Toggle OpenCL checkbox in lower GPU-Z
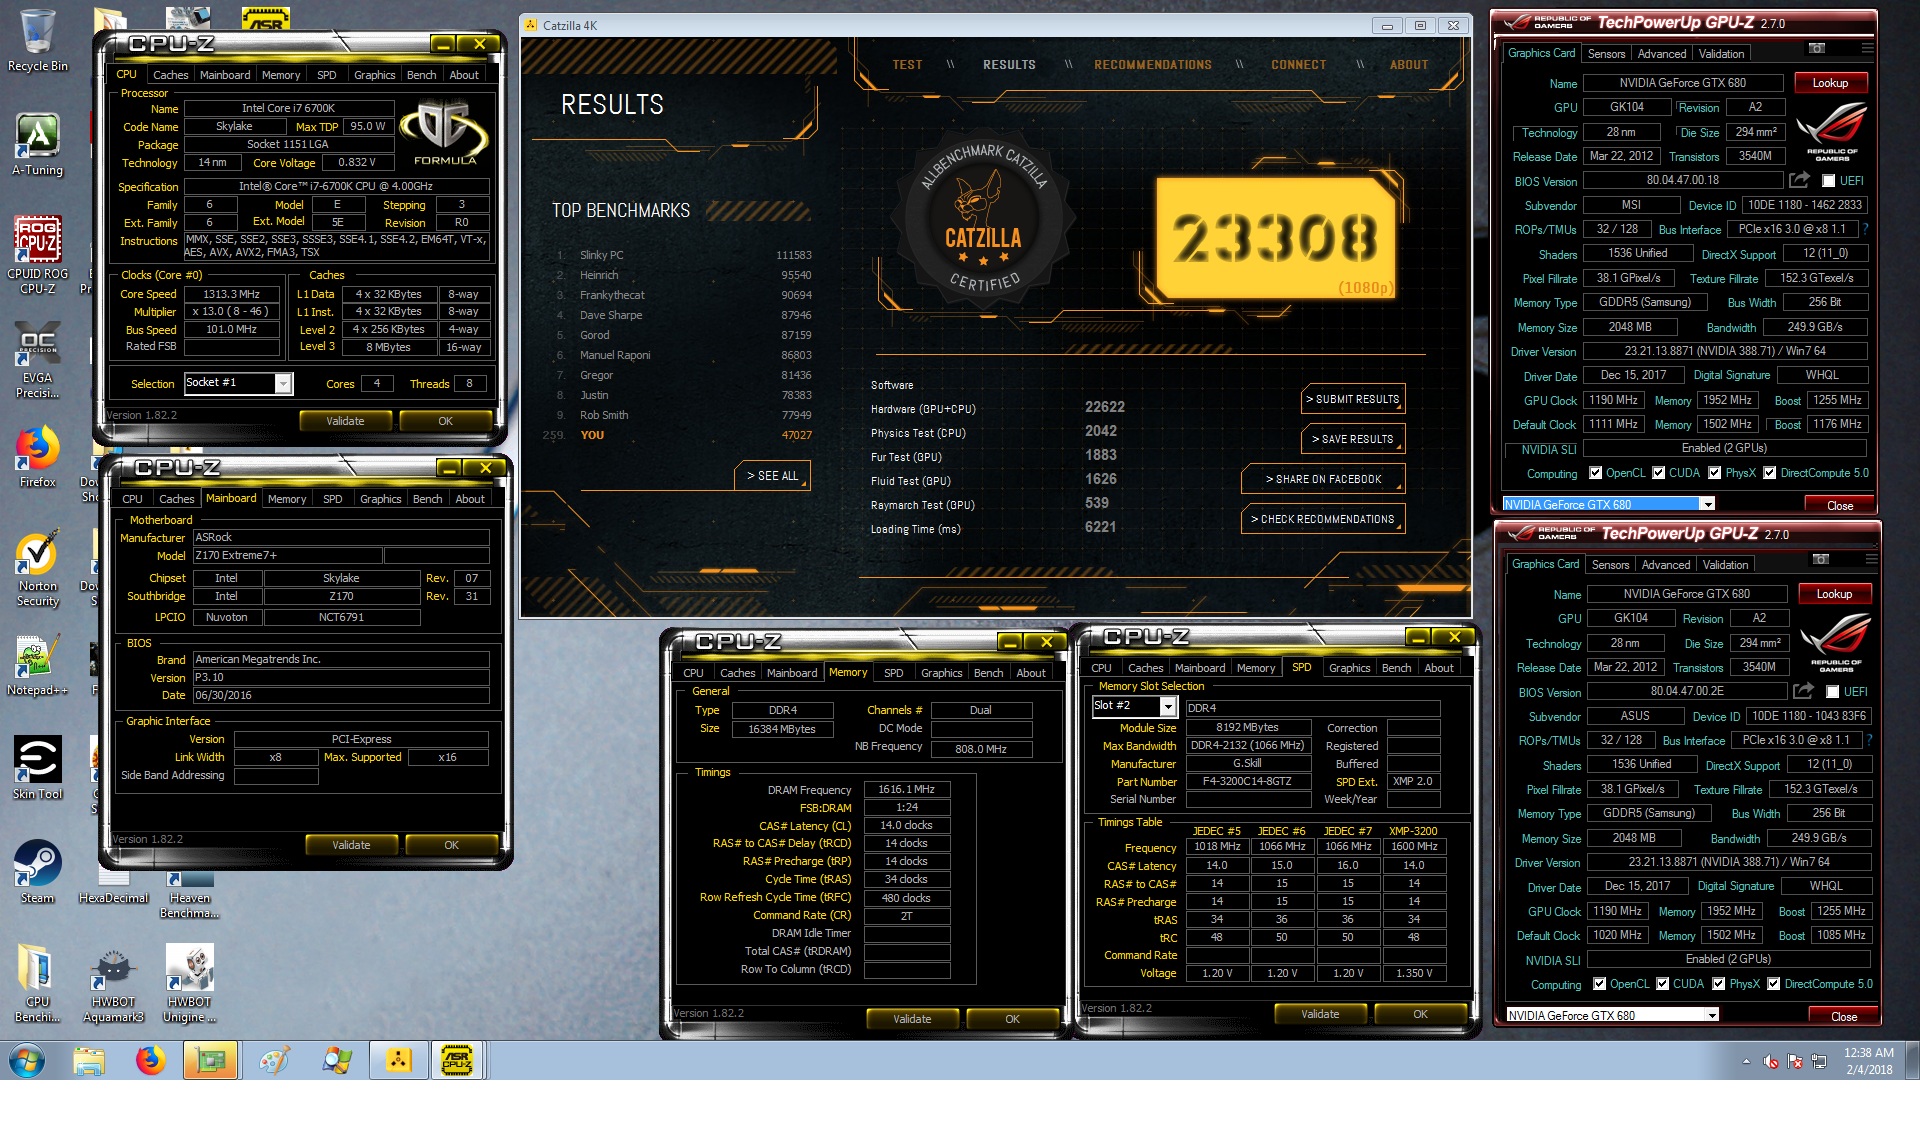This screenshot has height=1134, width=1920. coord(1600,984)
